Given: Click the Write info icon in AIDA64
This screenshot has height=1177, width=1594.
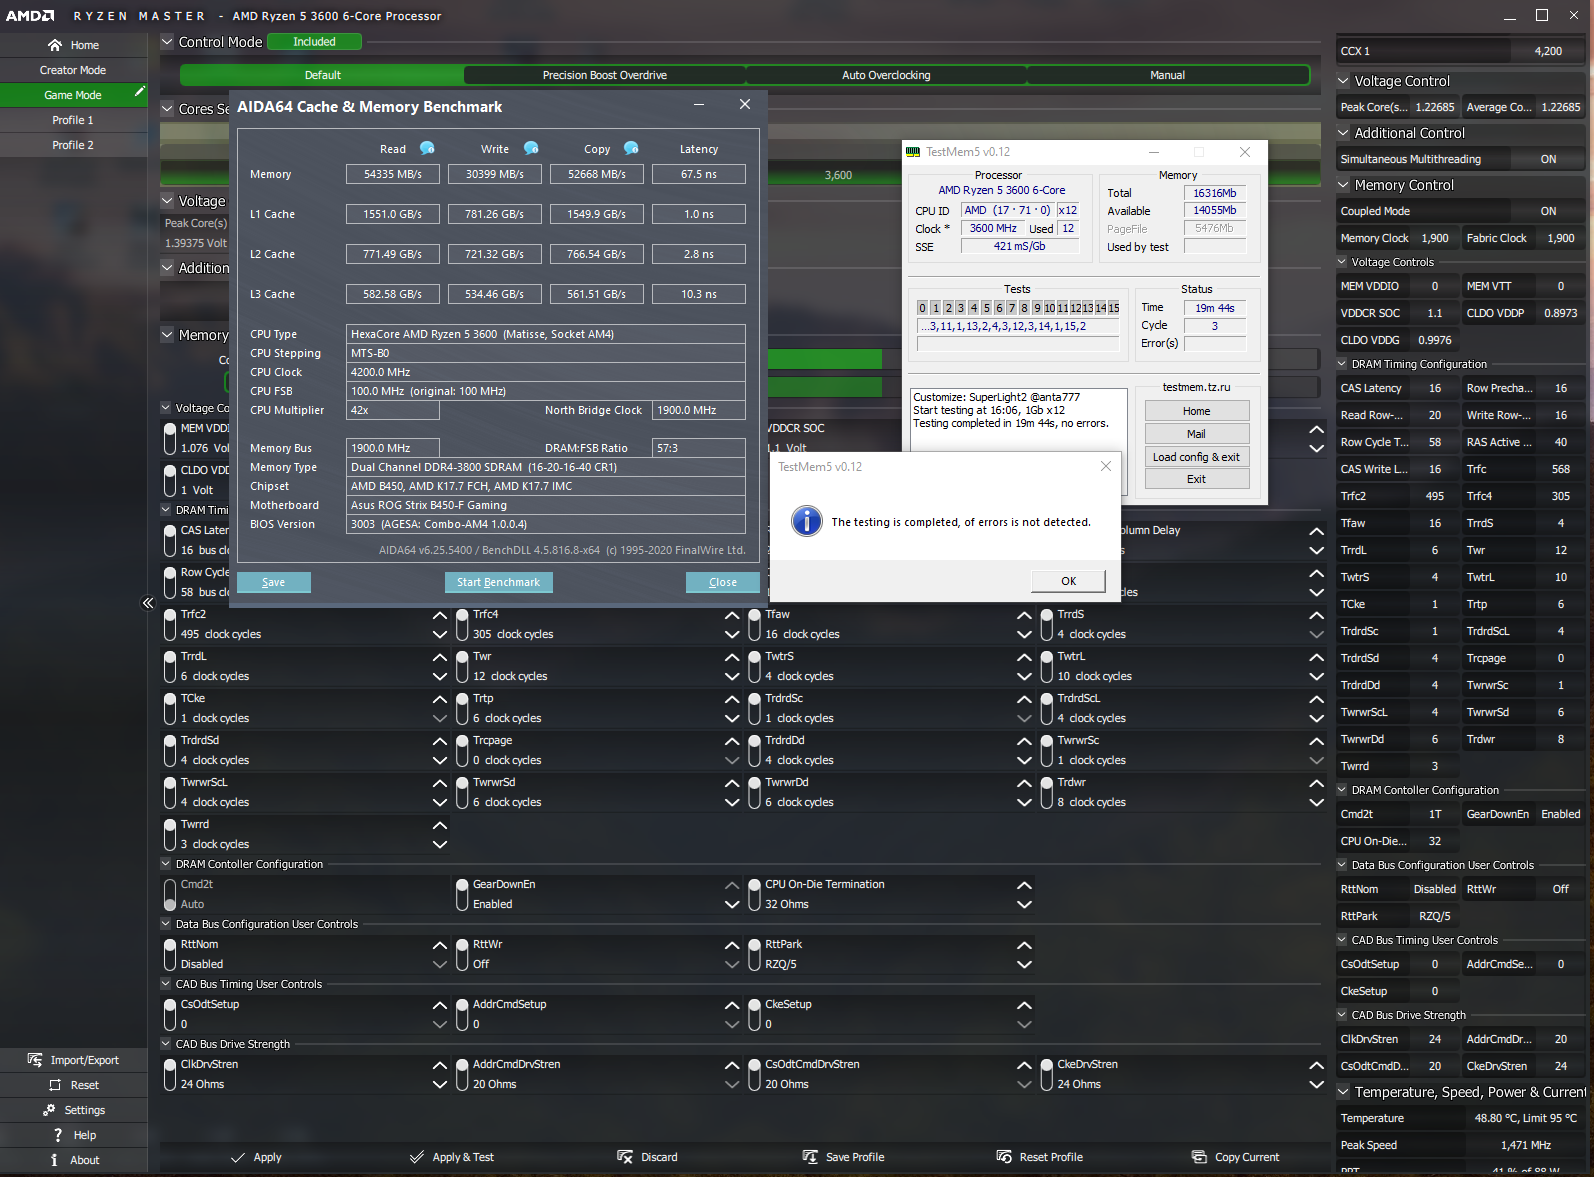Looking at the screenshot, I should point(531,148).
